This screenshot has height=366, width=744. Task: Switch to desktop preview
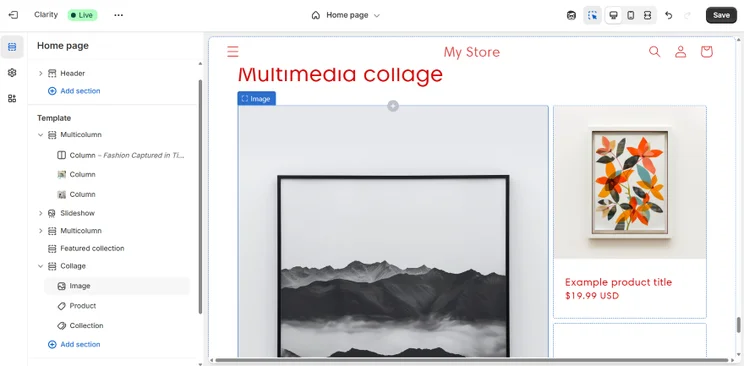[x=614, y=15]
